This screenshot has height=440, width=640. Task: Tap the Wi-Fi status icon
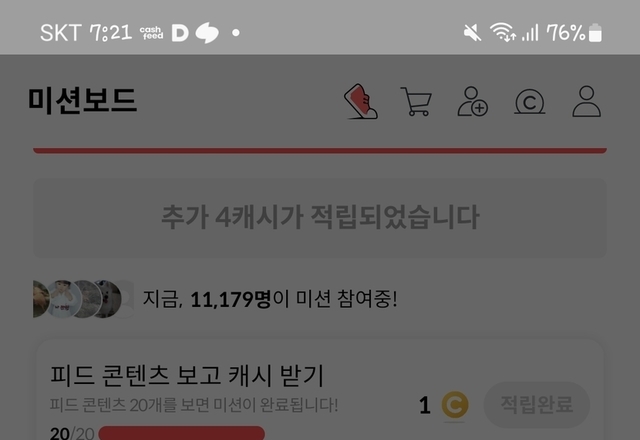502,32
